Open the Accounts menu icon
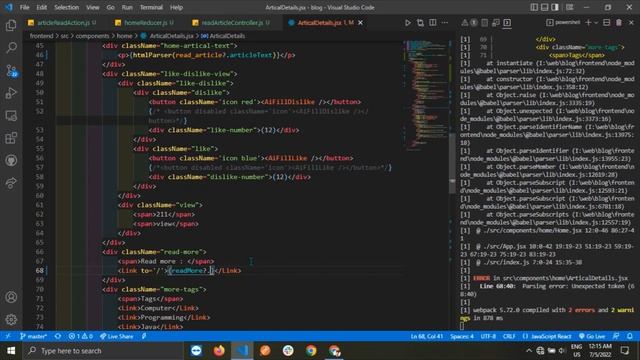The width and height of the screenshot is (640, 360). pyautogui.click(x=11, y=297)
